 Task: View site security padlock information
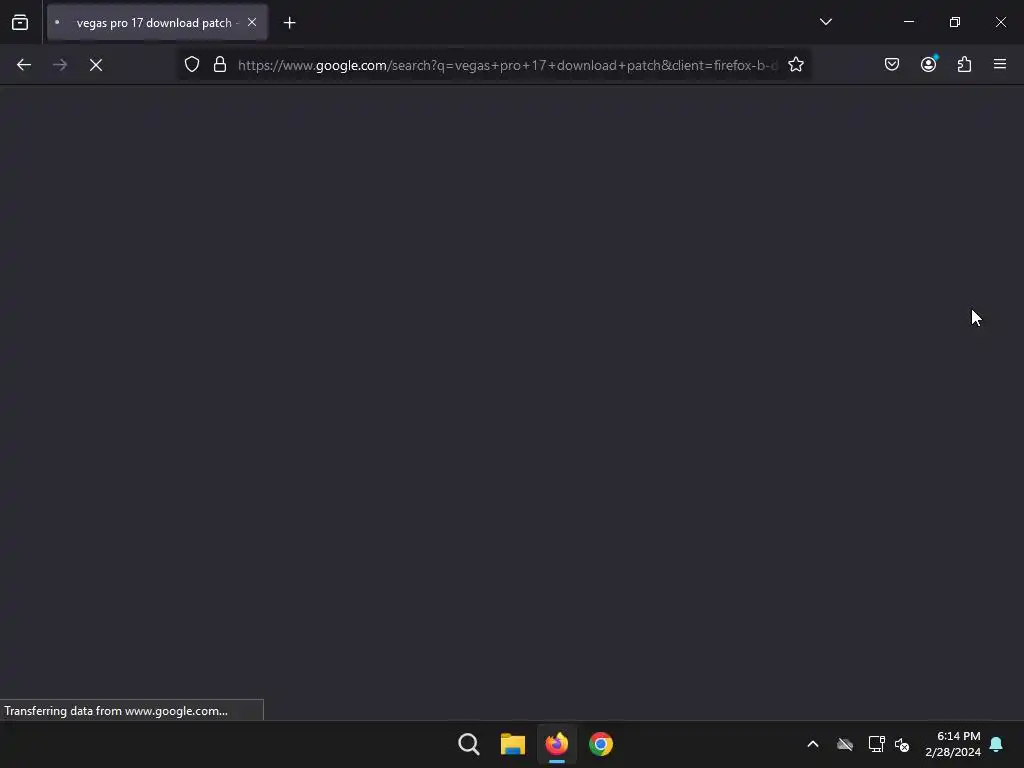(x=220, y=65)
